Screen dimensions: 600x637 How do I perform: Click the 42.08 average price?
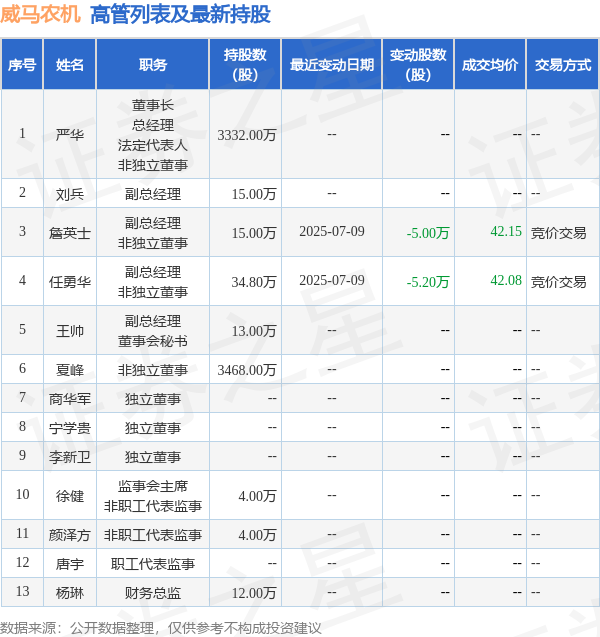506,280
